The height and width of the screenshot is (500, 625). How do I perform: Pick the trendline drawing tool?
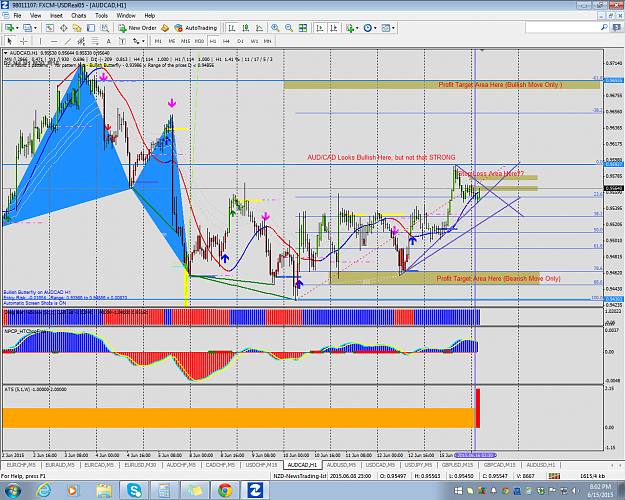tap(68, 41)
